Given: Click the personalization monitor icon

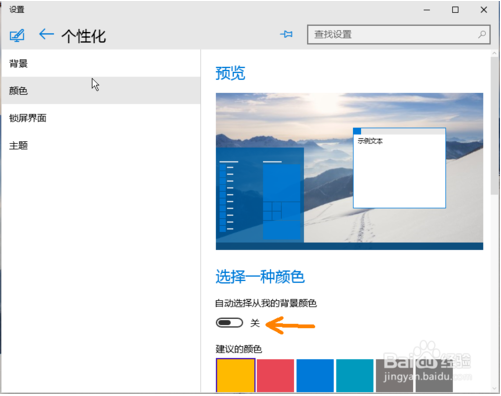Looking at the screenshot, I should pyautogui.click(x=17, y=35).
